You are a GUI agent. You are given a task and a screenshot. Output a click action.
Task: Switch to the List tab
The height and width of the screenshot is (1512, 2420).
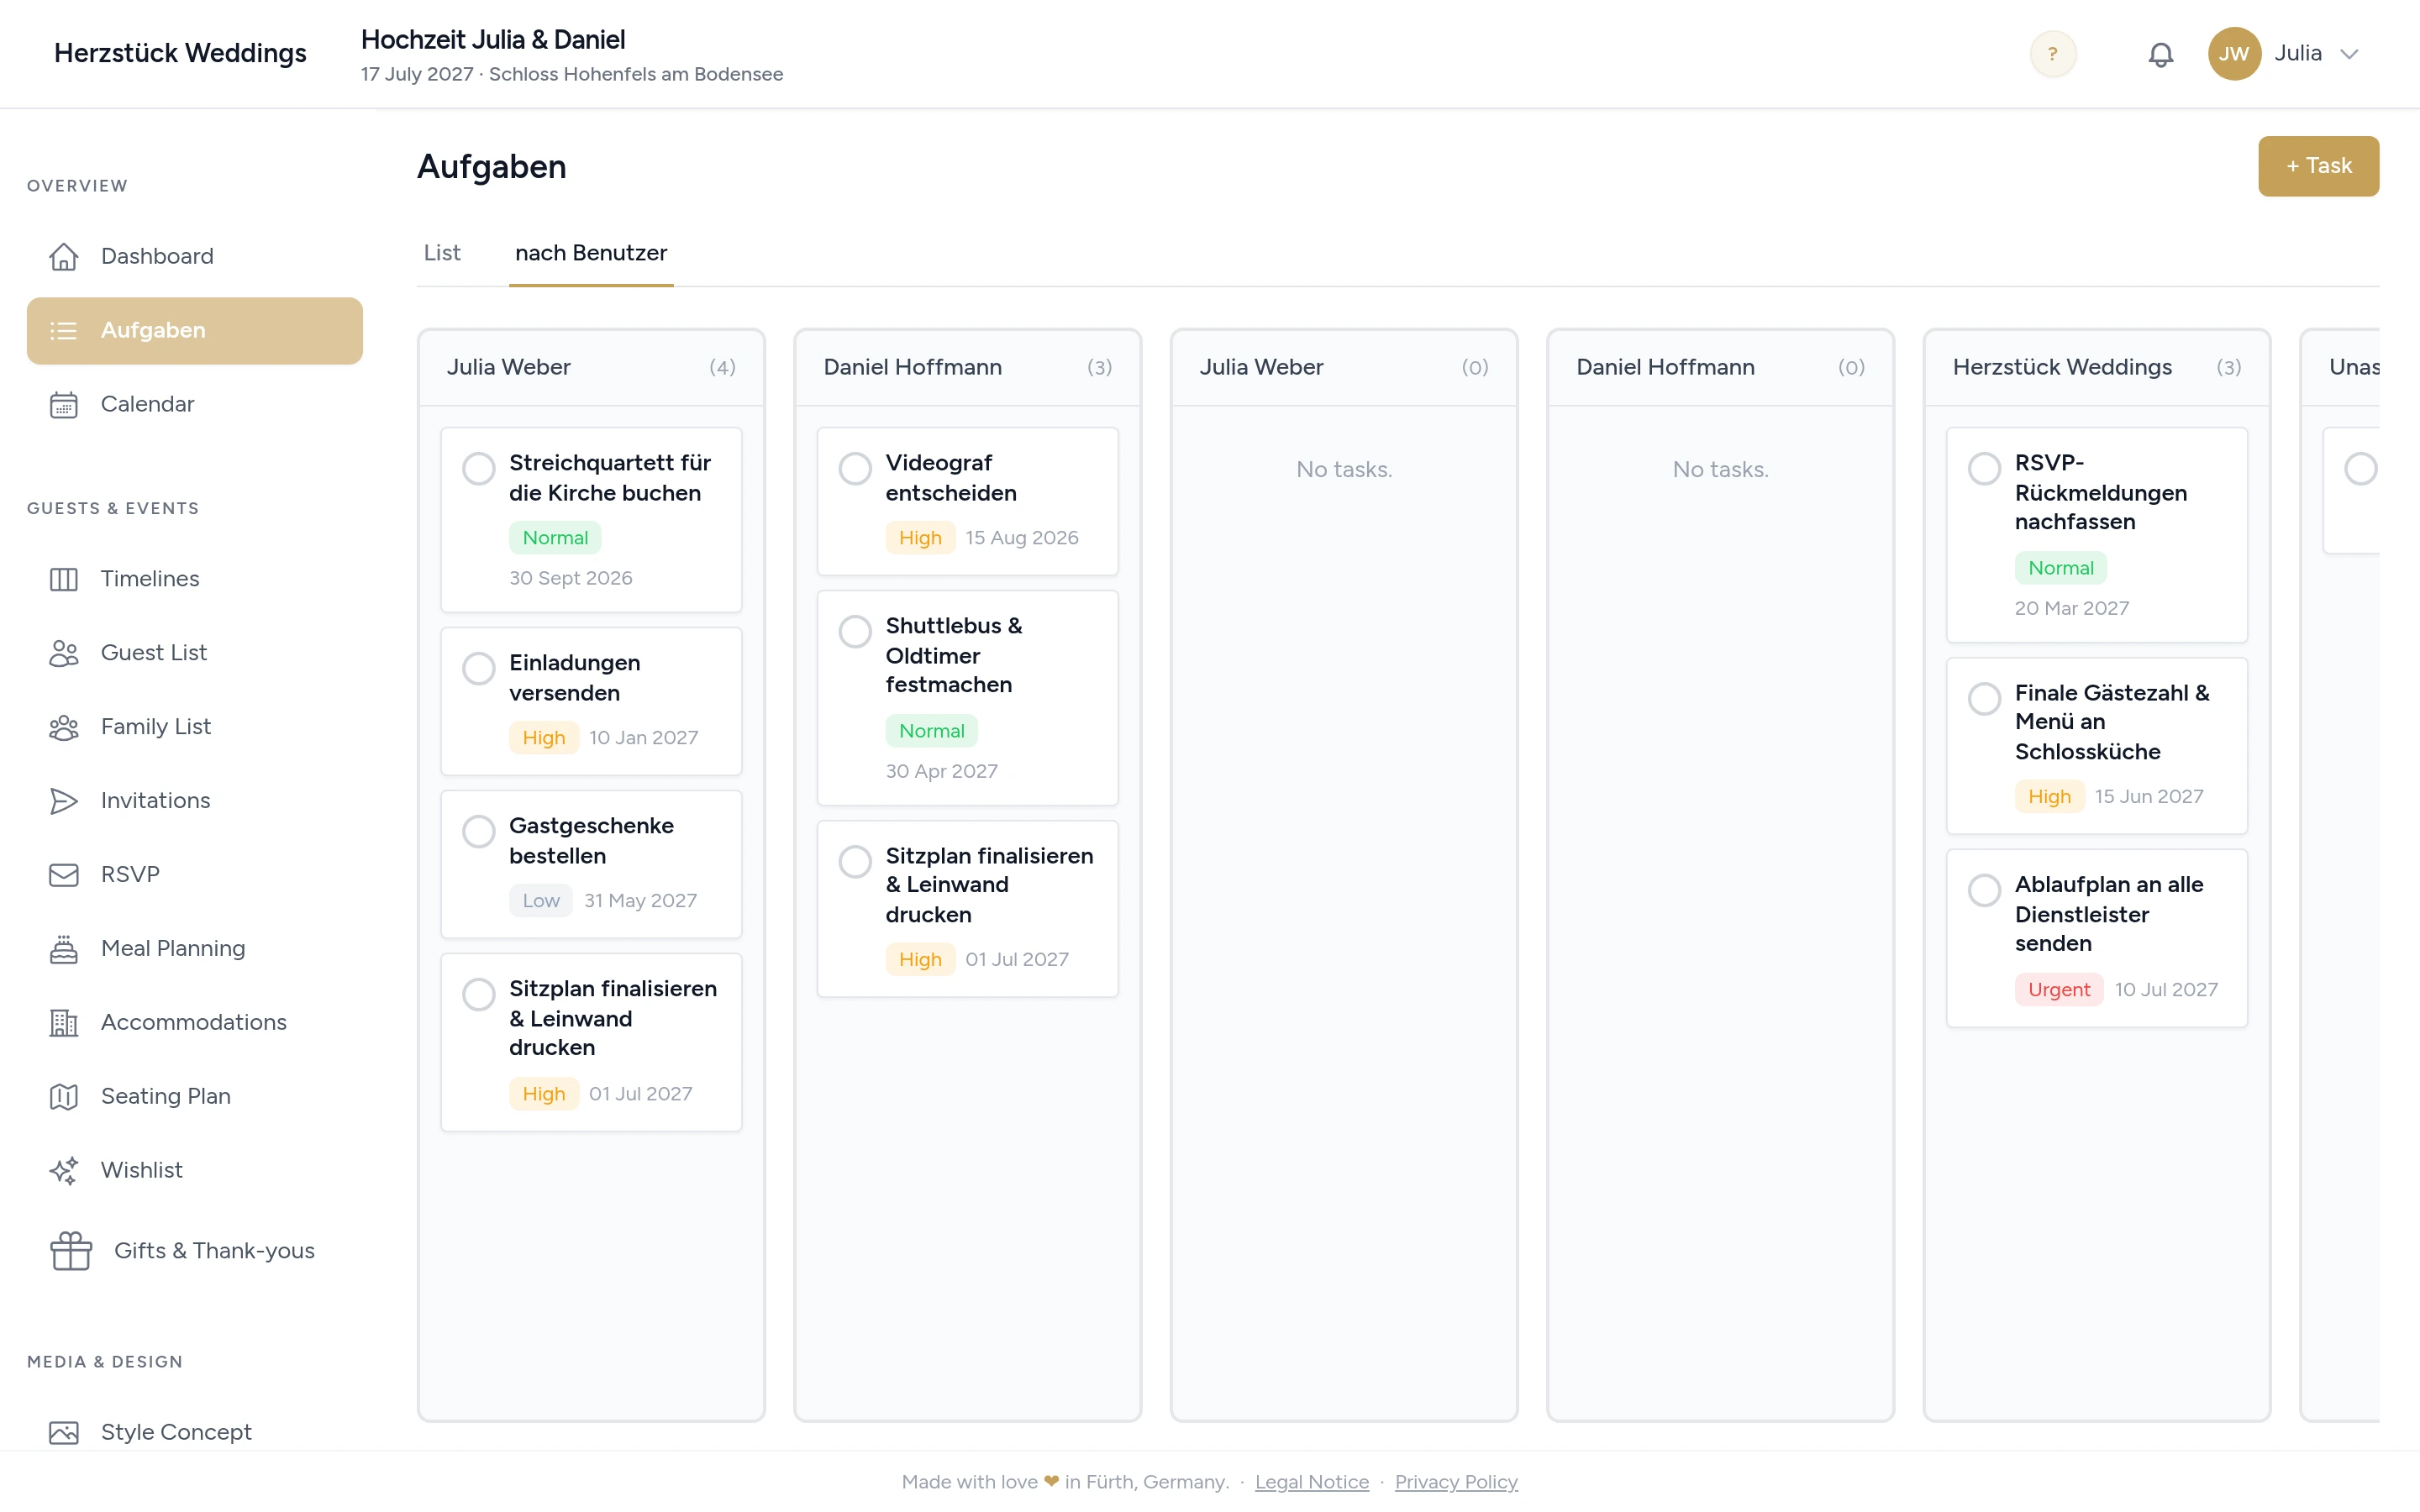(442, 253)
